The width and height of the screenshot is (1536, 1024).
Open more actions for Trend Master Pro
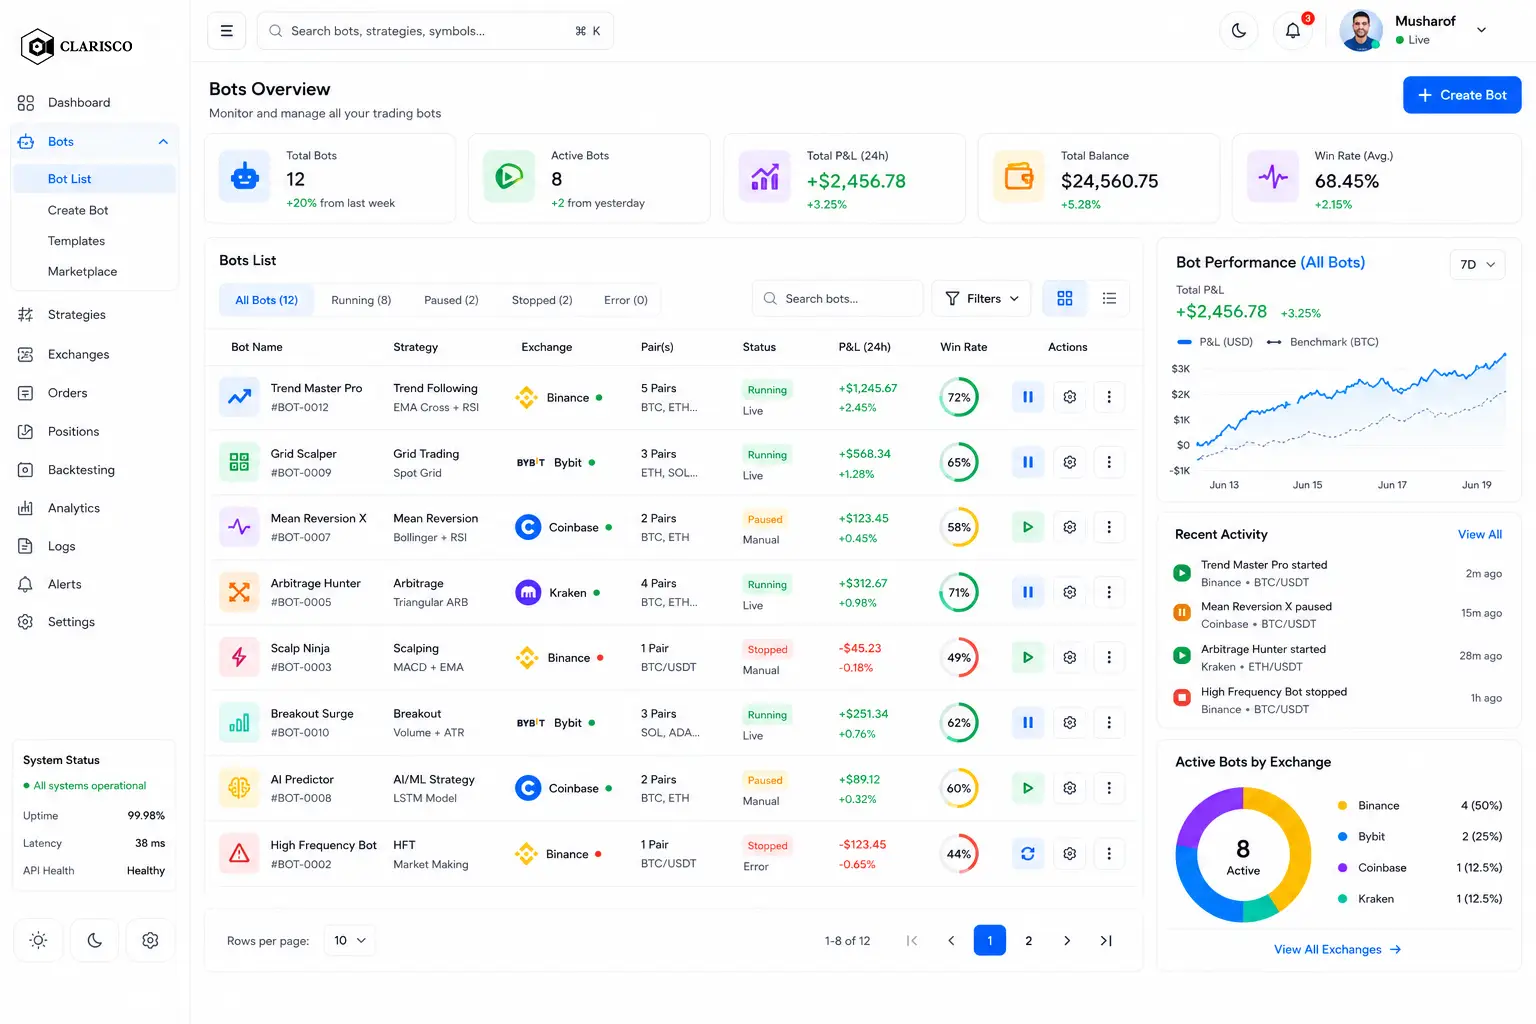tap(1109, 397)
